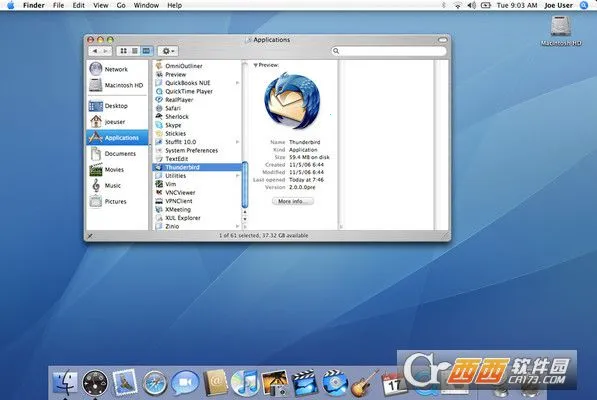Open the Edit menu
Viewport: 597px width, 400px height.
tap(78, 5)
